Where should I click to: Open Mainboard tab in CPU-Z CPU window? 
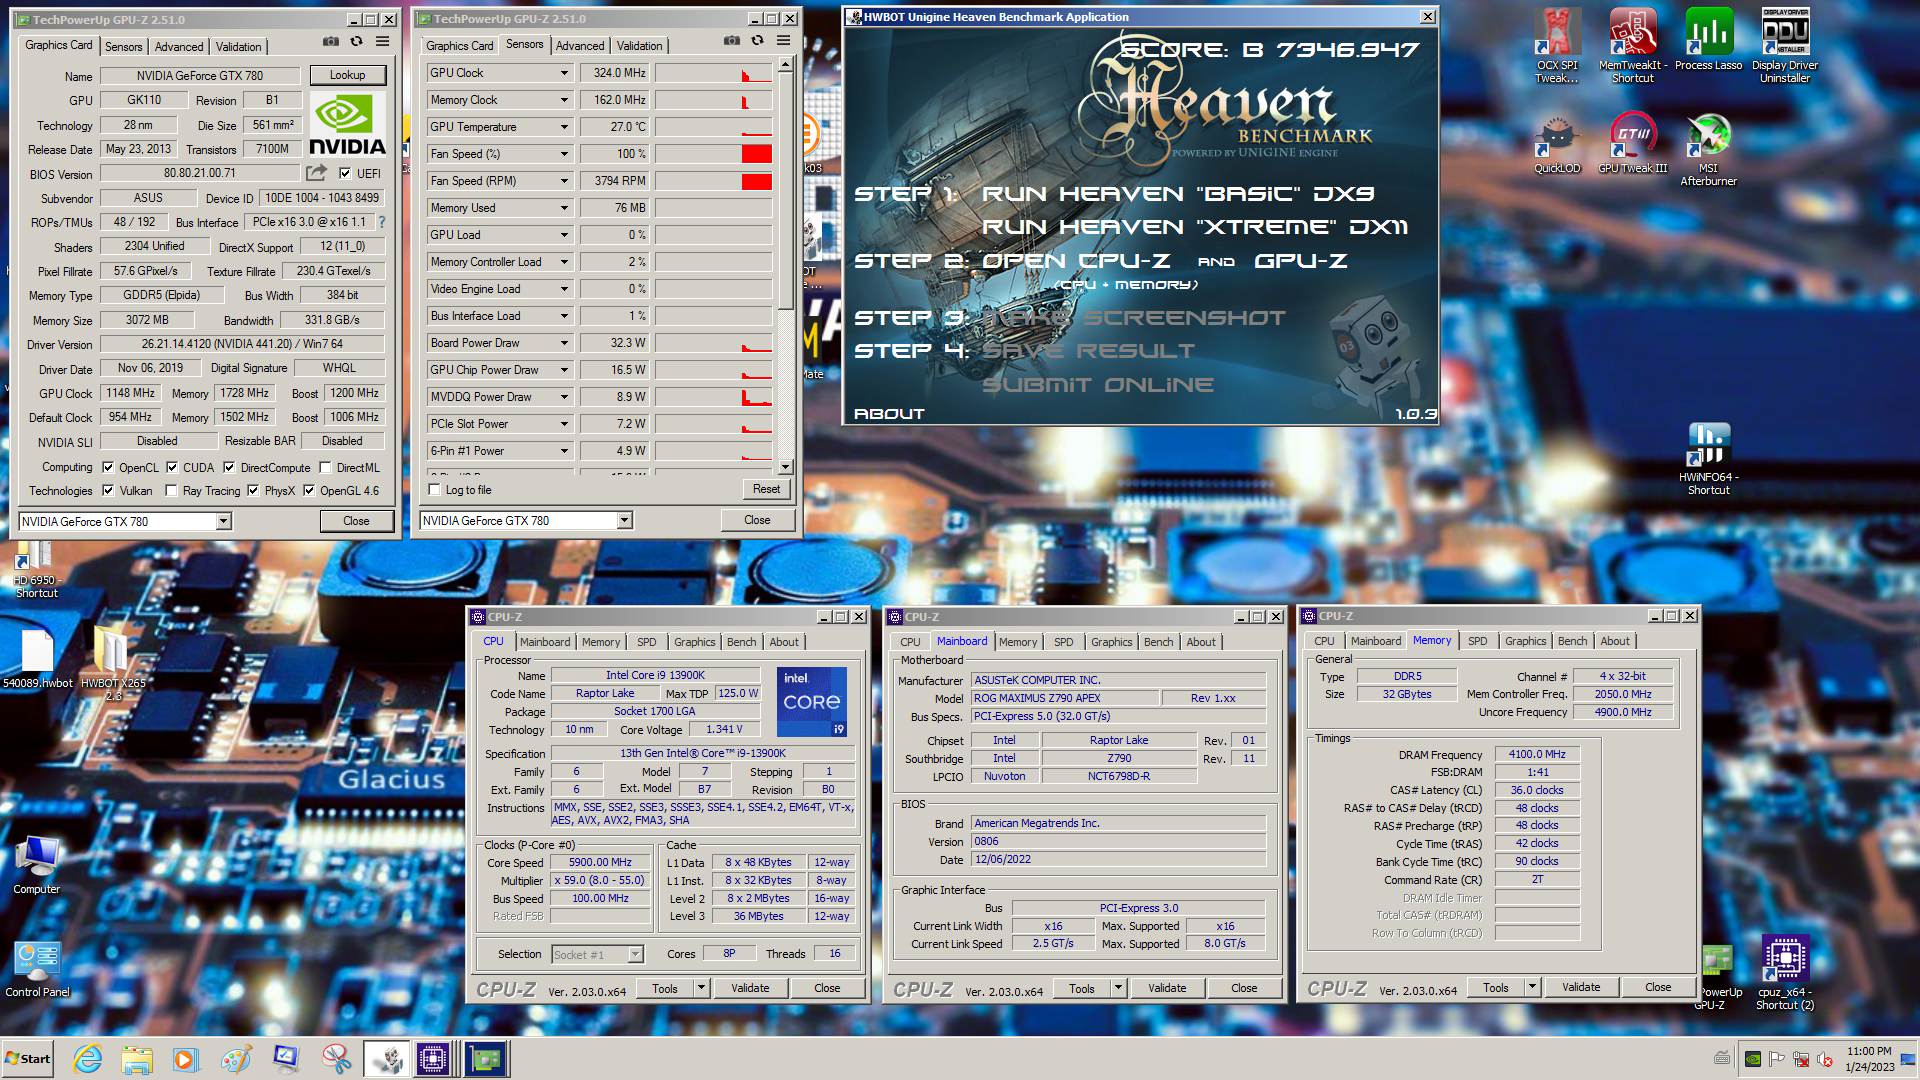coord(545,642)
